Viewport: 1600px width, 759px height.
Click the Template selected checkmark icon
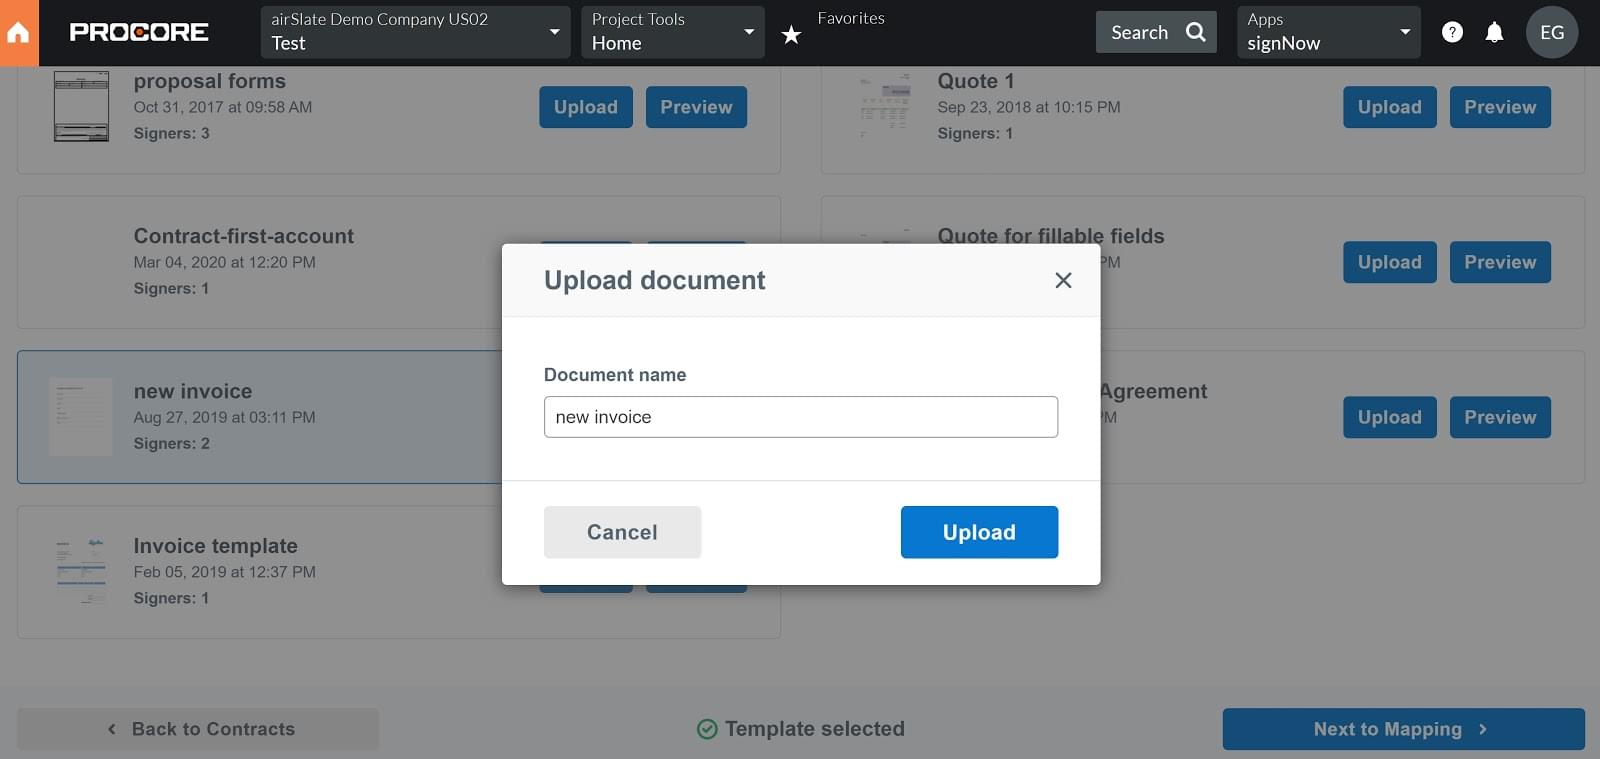tap(707, 729)
